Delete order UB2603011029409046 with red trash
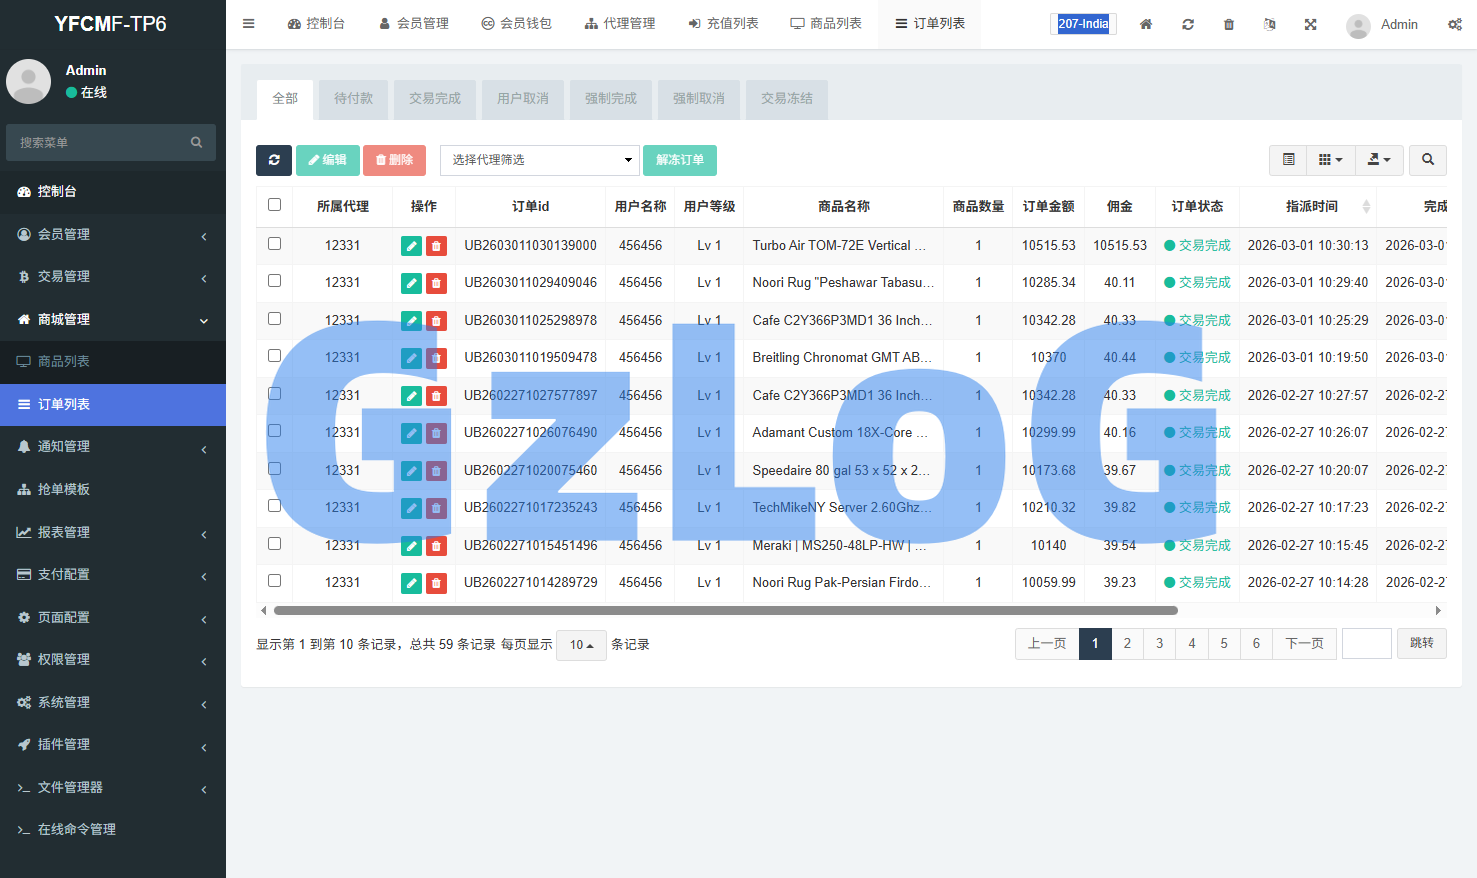1477x878 pixels. click(436, 283)
